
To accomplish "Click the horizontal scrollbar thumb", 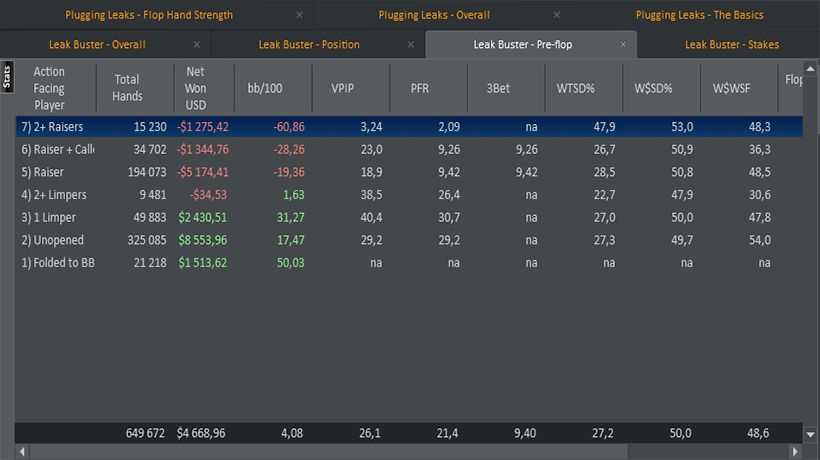I will (x=328, y=451).
